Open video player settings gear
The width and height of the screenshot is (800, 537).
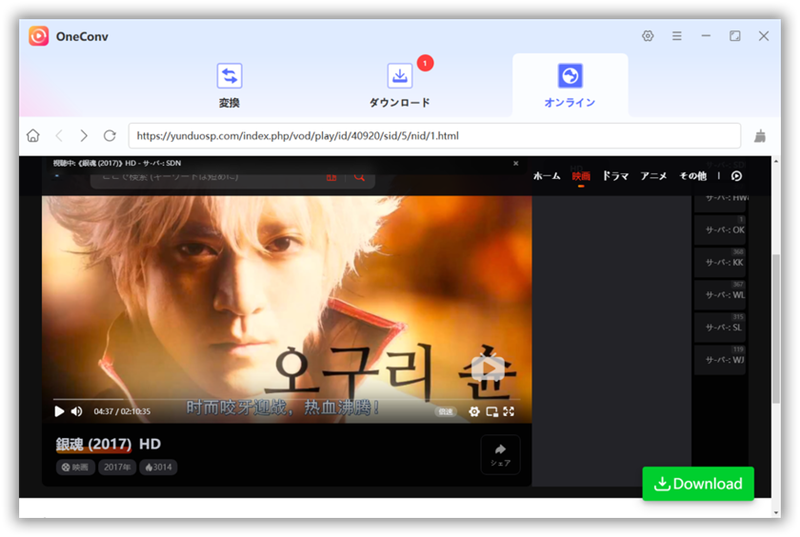474,412
